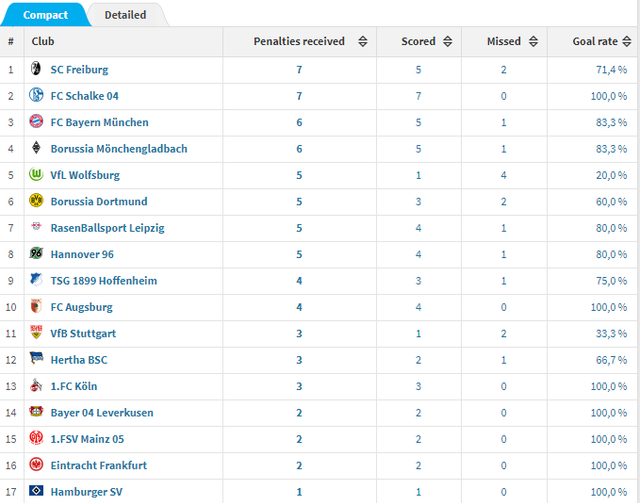The image size is (640, 503).
Task: Open the FC Bayern München crest
Action: (36, 121)
